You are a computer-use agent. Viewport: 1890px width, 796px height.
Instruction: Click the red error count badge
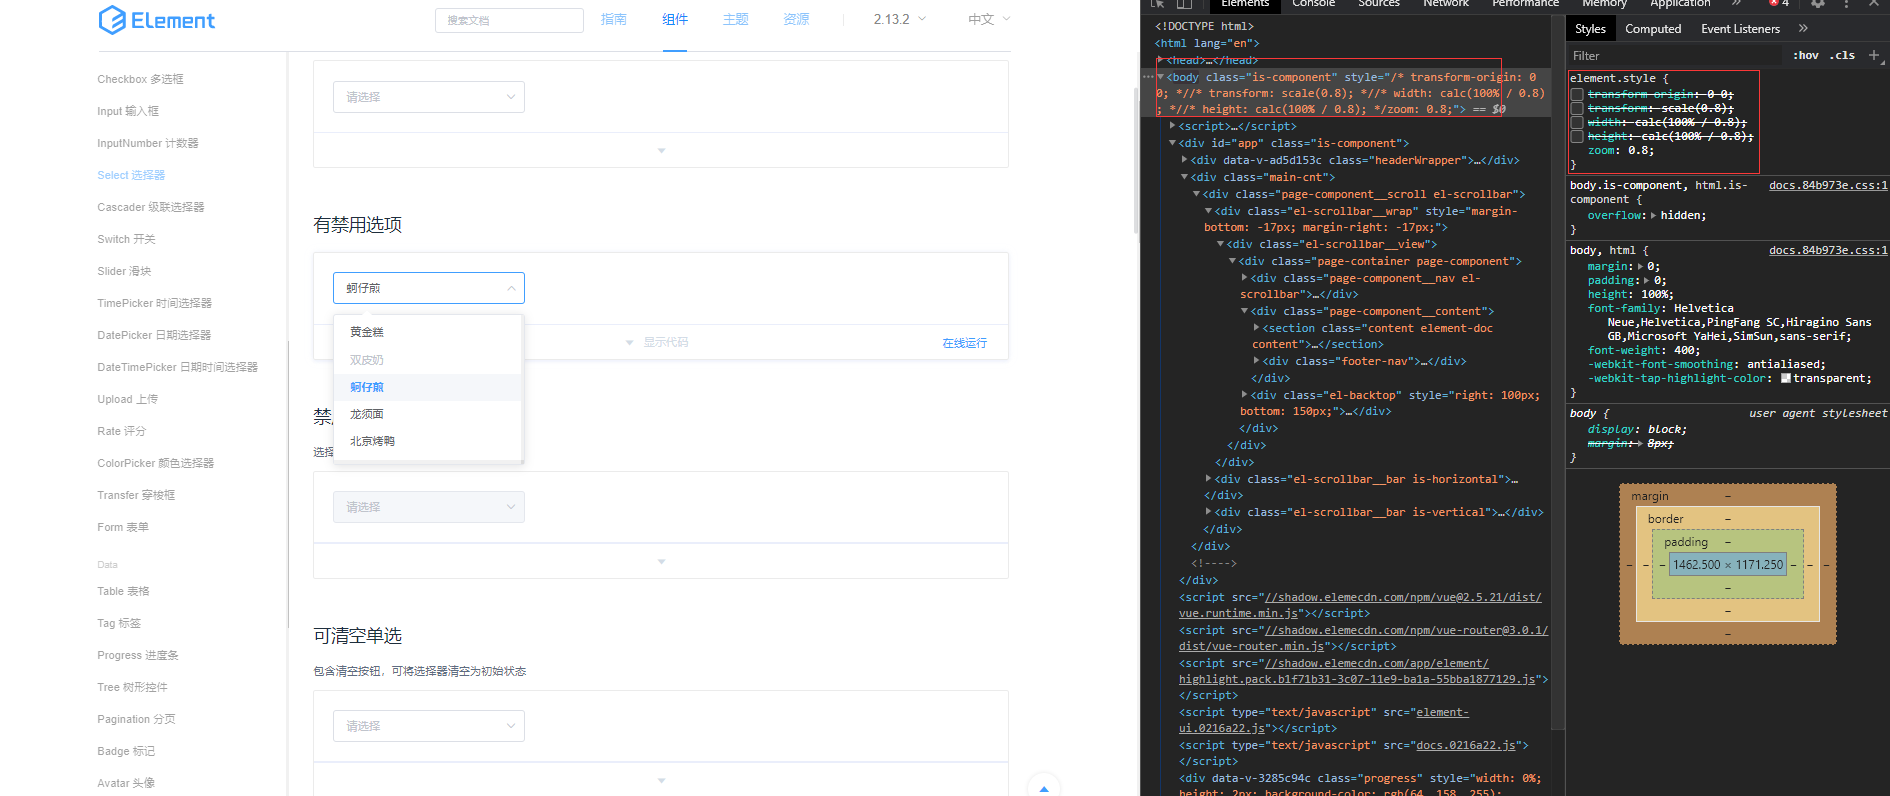click(1779, 4)
